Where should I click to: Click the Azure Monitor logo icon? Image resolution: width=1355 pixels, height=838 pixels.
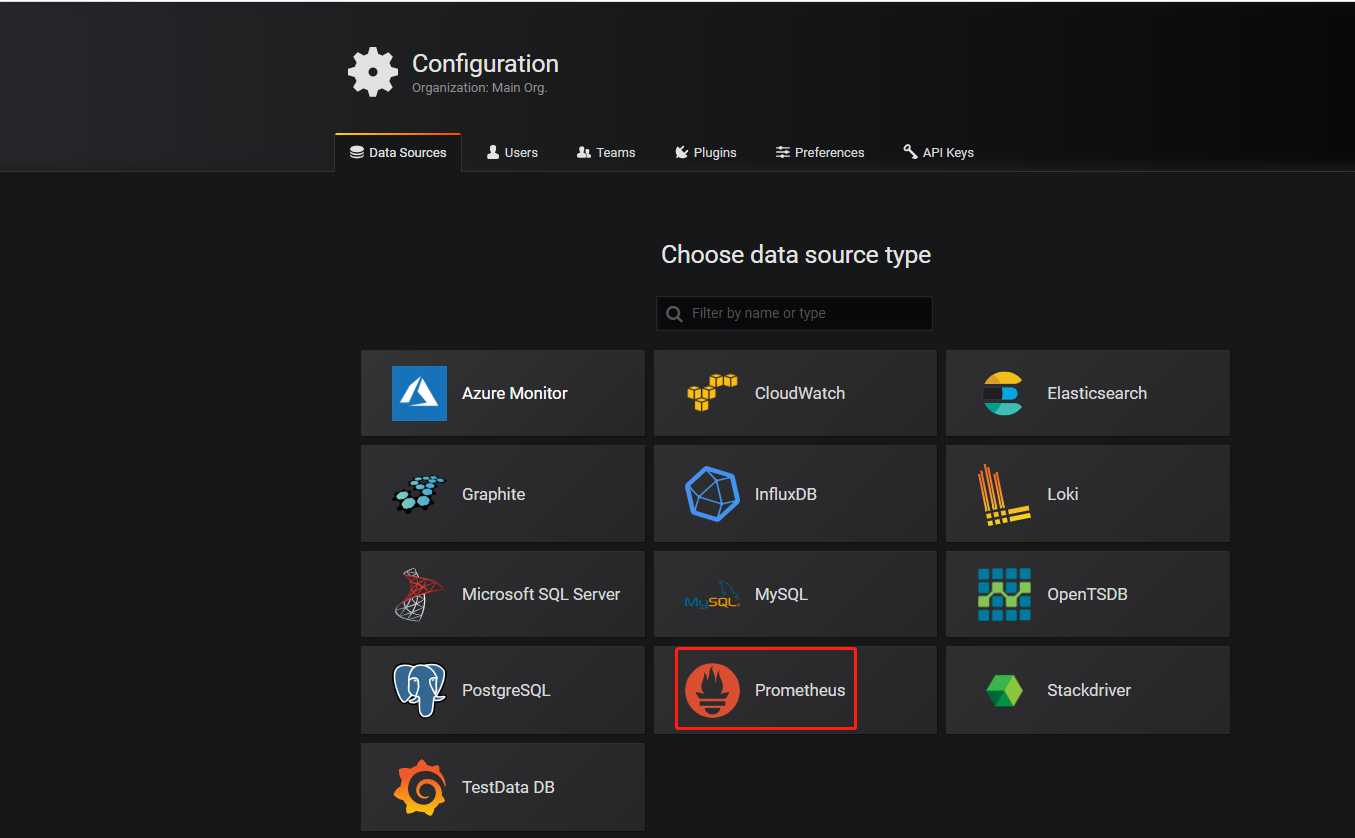pos(419,393)
